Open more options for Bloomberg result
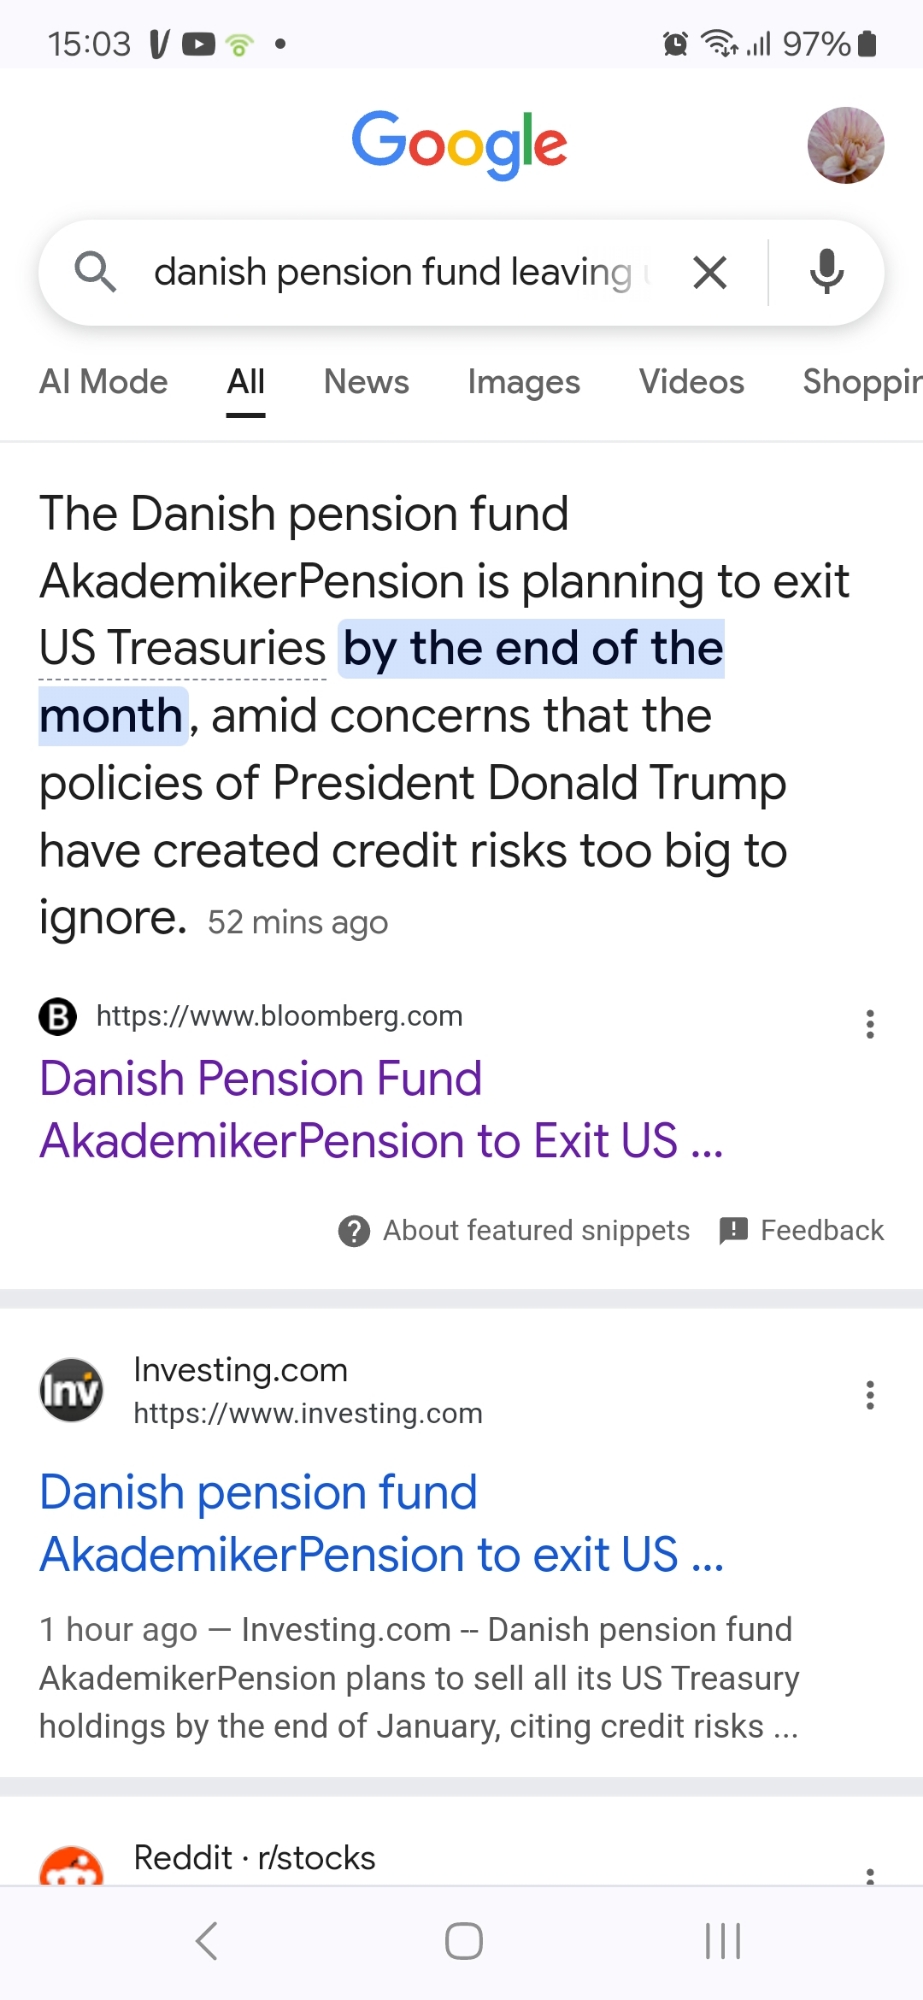Viewport: 923px width, 2000px height. pyautogui.click(x=870, y=1024)
